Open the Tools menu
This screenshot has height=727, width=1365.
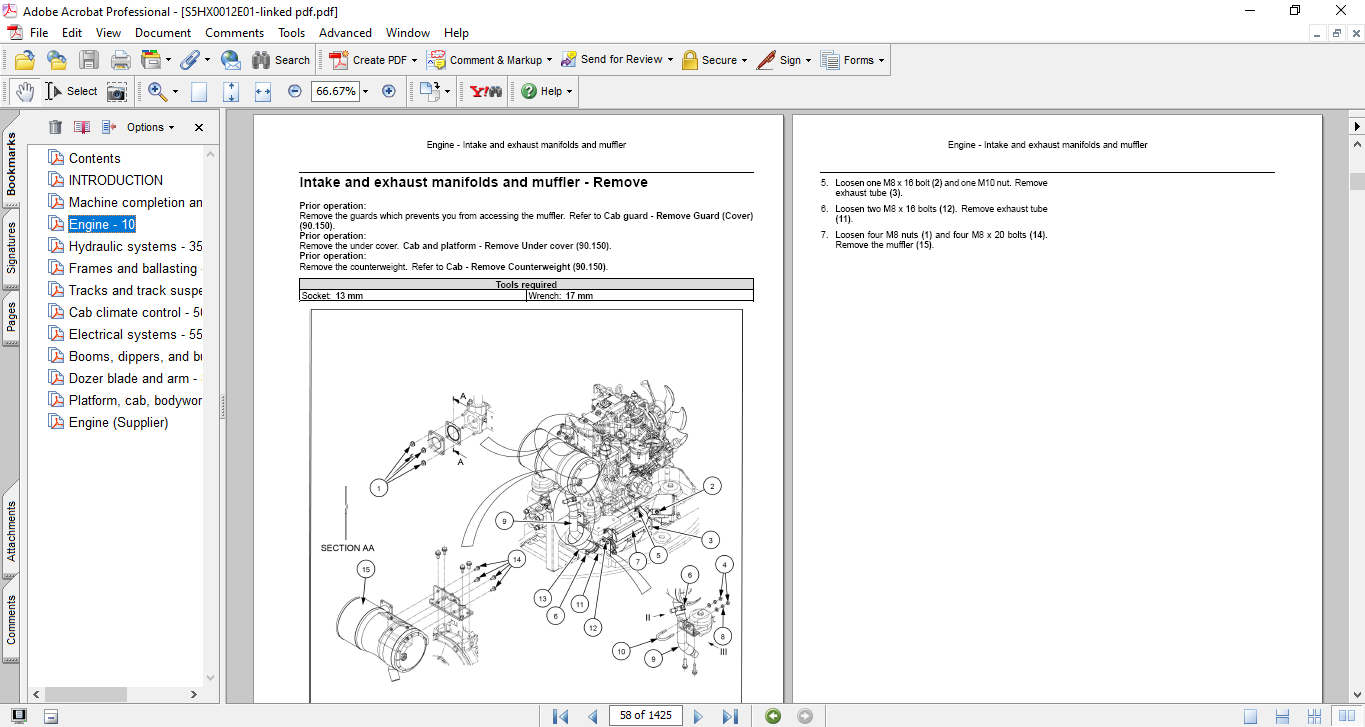tap(292, 33)
